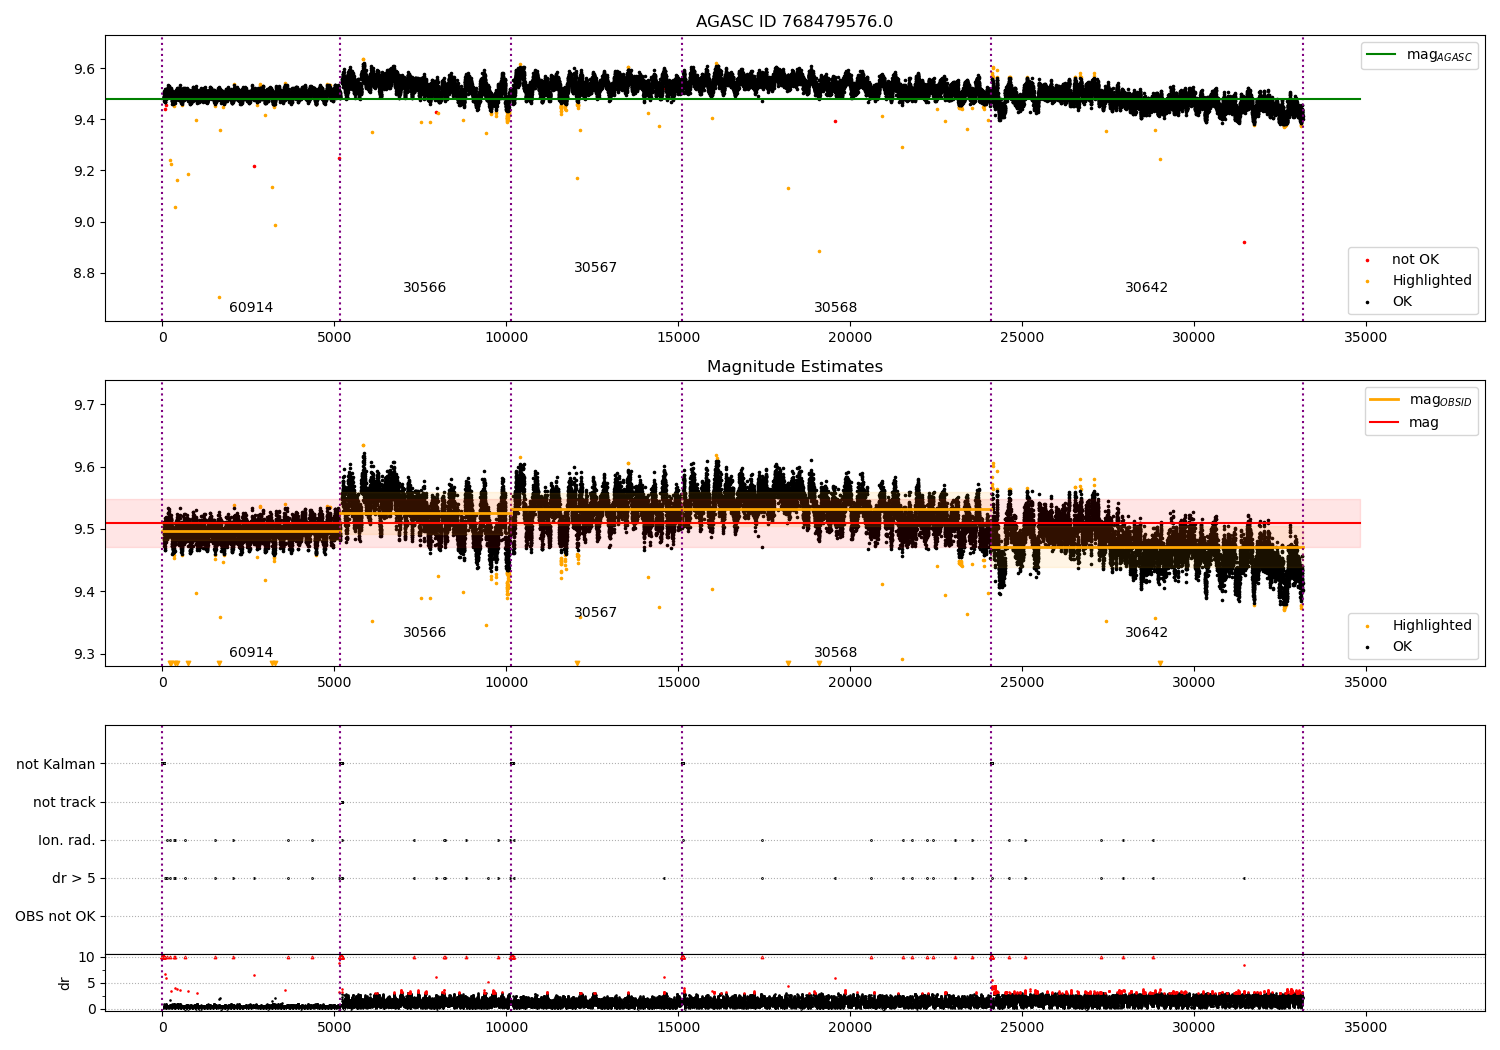Click the 30566 label in the Magnitude Estimates plot
This screenshot has height=1050, width=1500.
[x=424, y=633]
